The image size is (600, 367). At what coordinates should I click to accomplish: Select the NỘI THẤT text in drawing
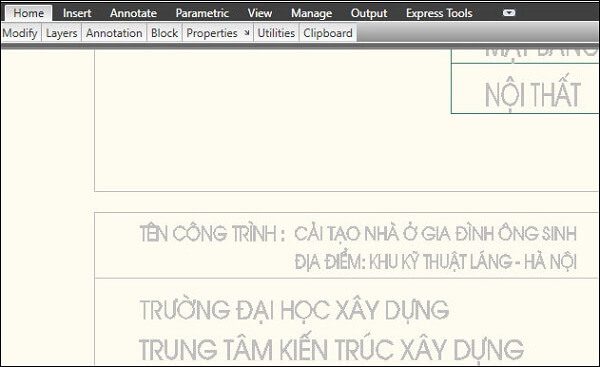533,93
